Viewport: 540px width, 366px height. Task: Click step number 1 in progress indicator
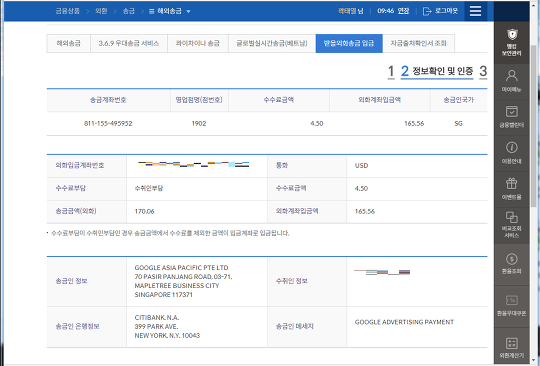tap(391, 72)
